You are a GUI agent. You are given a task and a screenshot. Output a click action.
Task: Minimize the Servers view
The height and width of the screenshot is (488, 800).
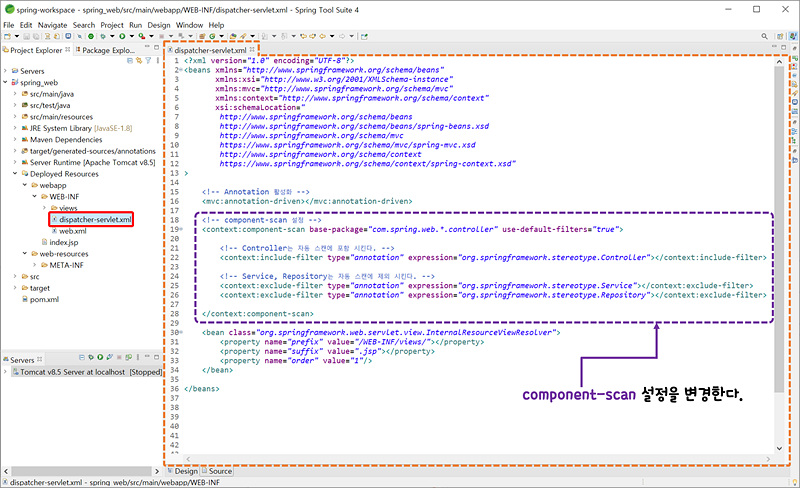pos(147,356)
